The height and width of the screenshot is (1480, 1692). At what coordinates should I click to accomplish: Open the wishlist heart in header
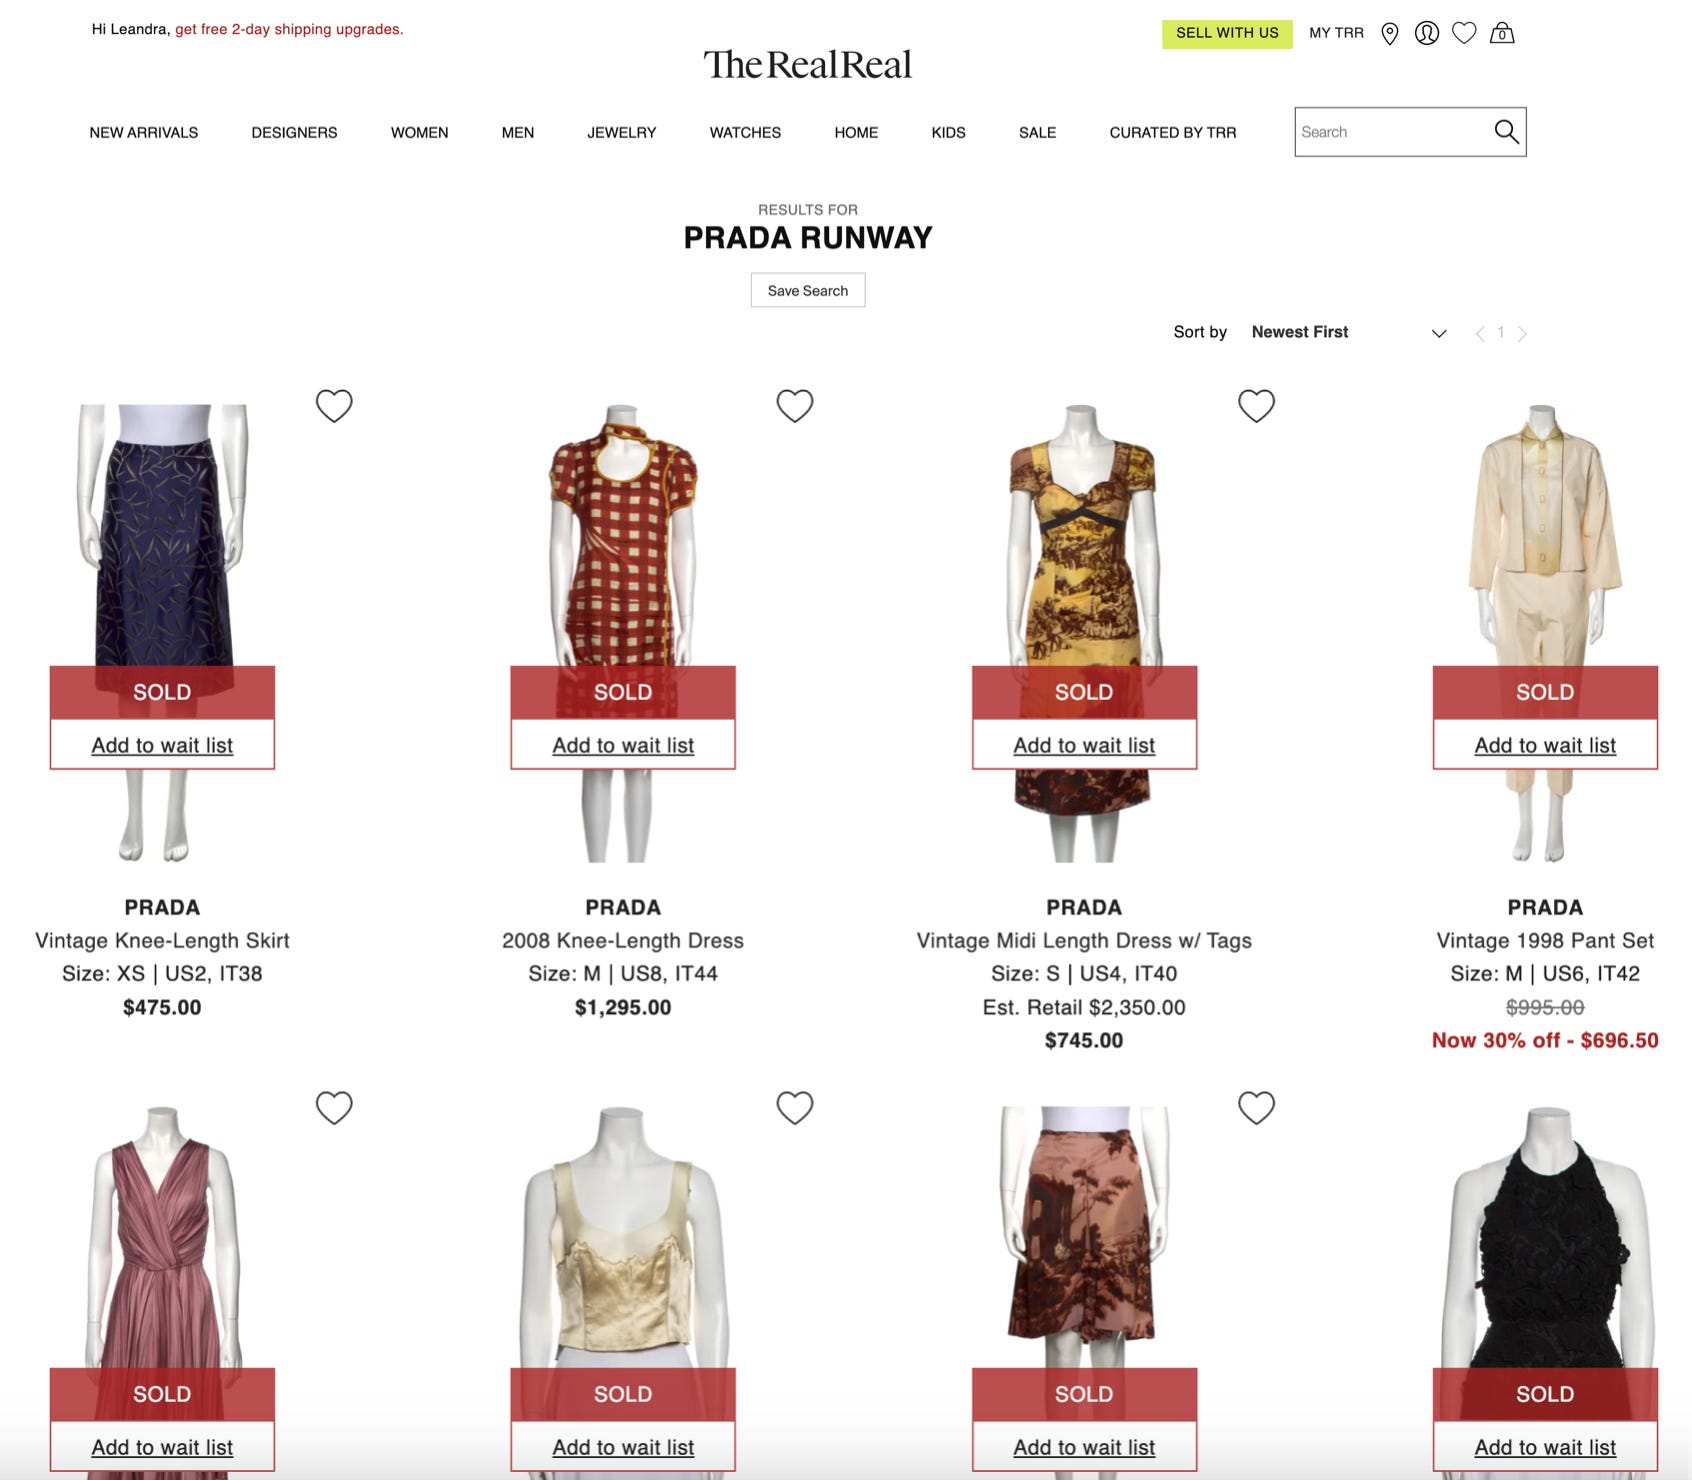coord(1464,33)
